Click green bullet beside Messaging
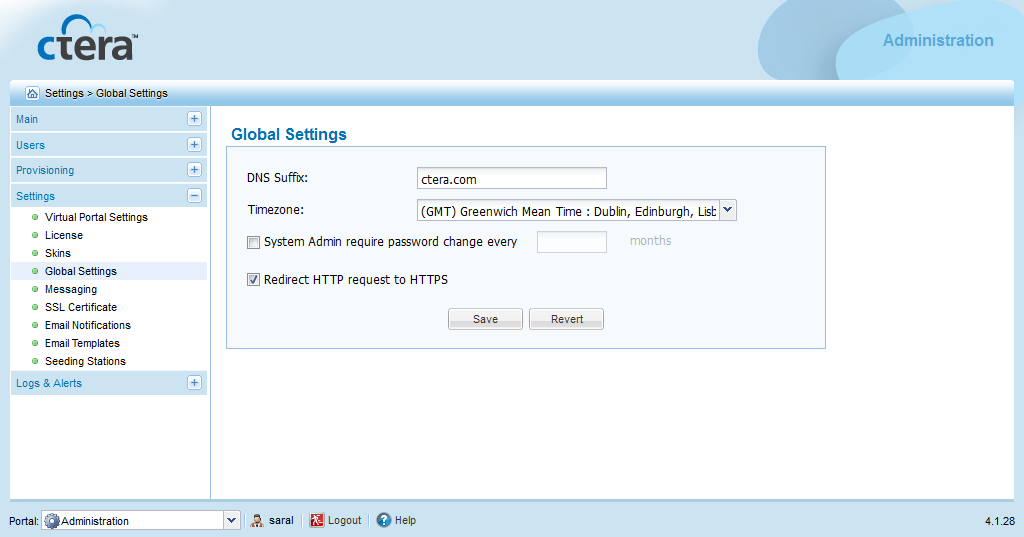Image resolution: width=1024 pixels, height=537 pixels. coord(35,289)
